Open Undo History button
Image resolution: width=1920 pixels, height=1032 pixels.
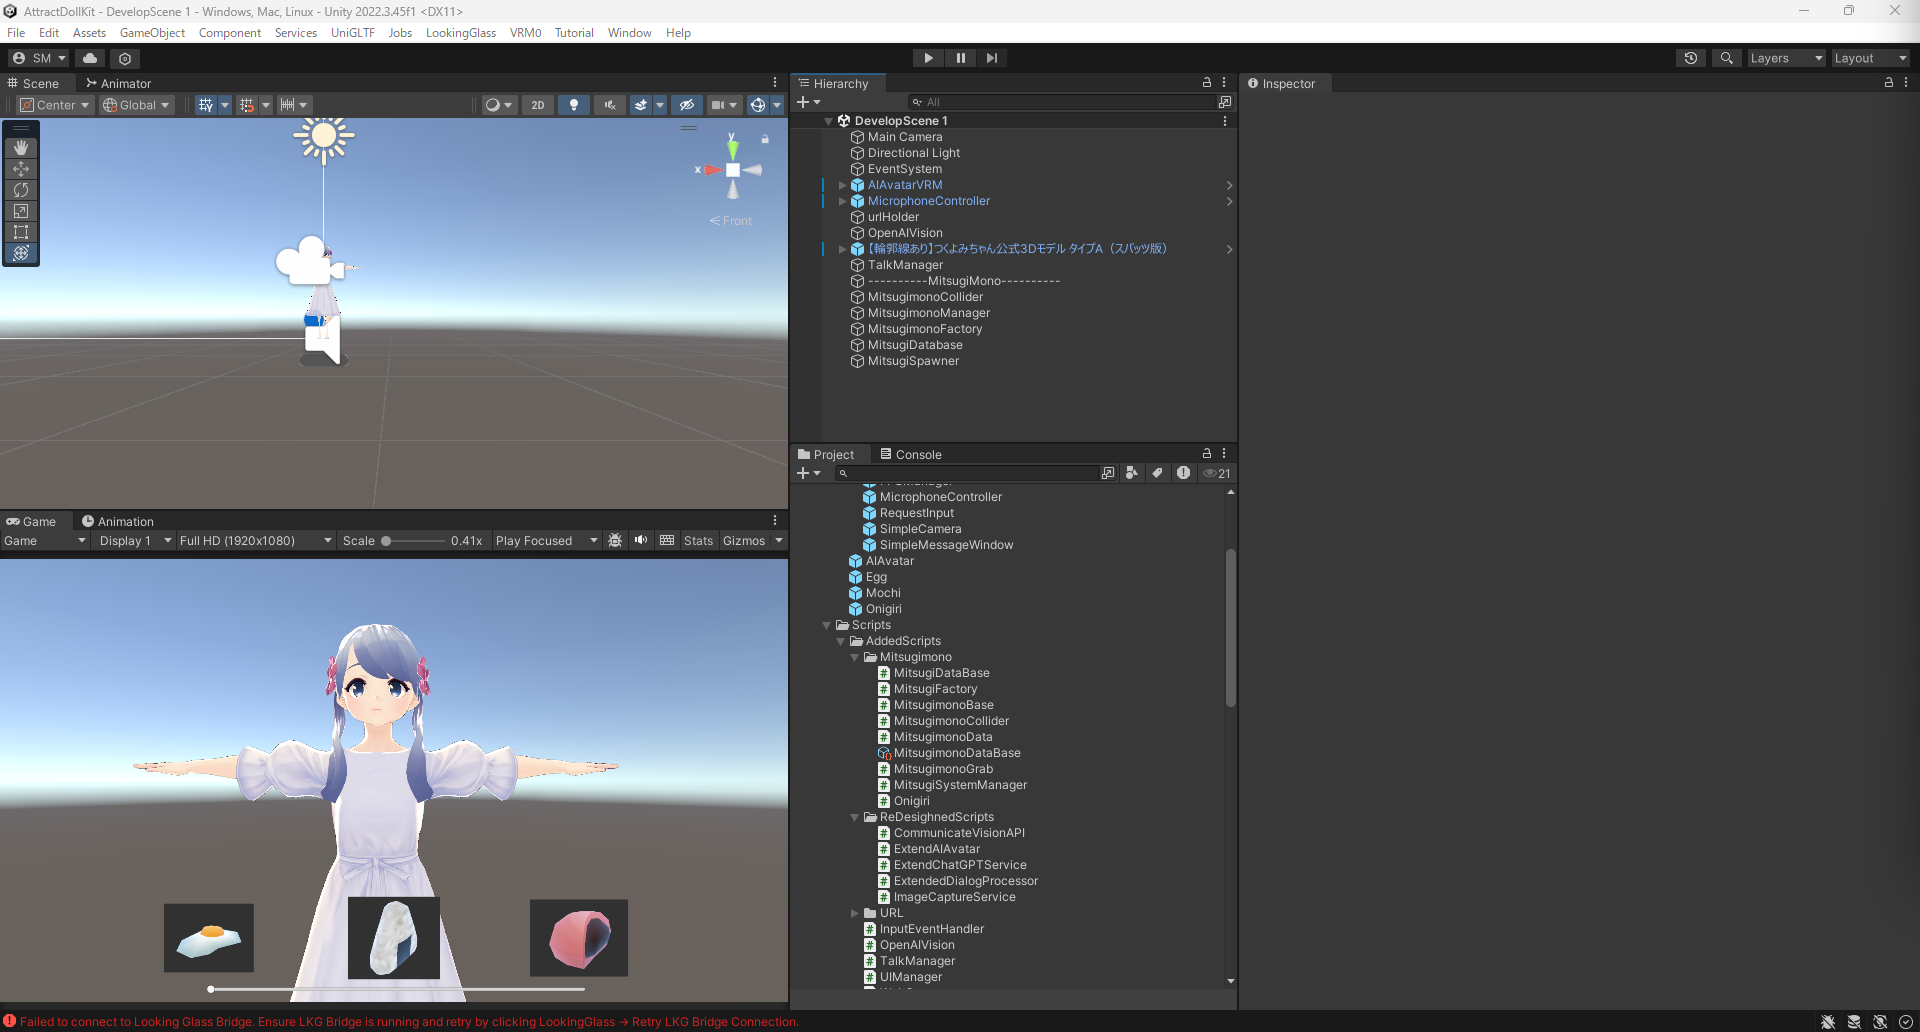pyautogui.click(x=1690, y=58)
